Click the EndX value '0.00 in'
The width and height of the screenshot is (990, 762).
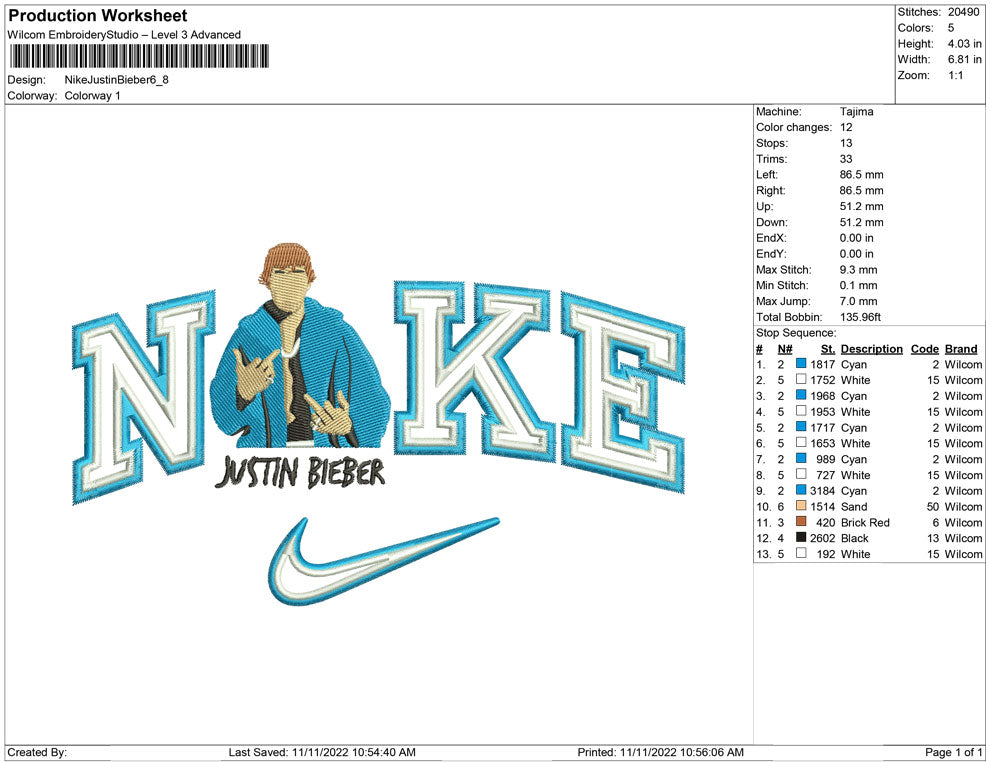click(x=857, y=238)
